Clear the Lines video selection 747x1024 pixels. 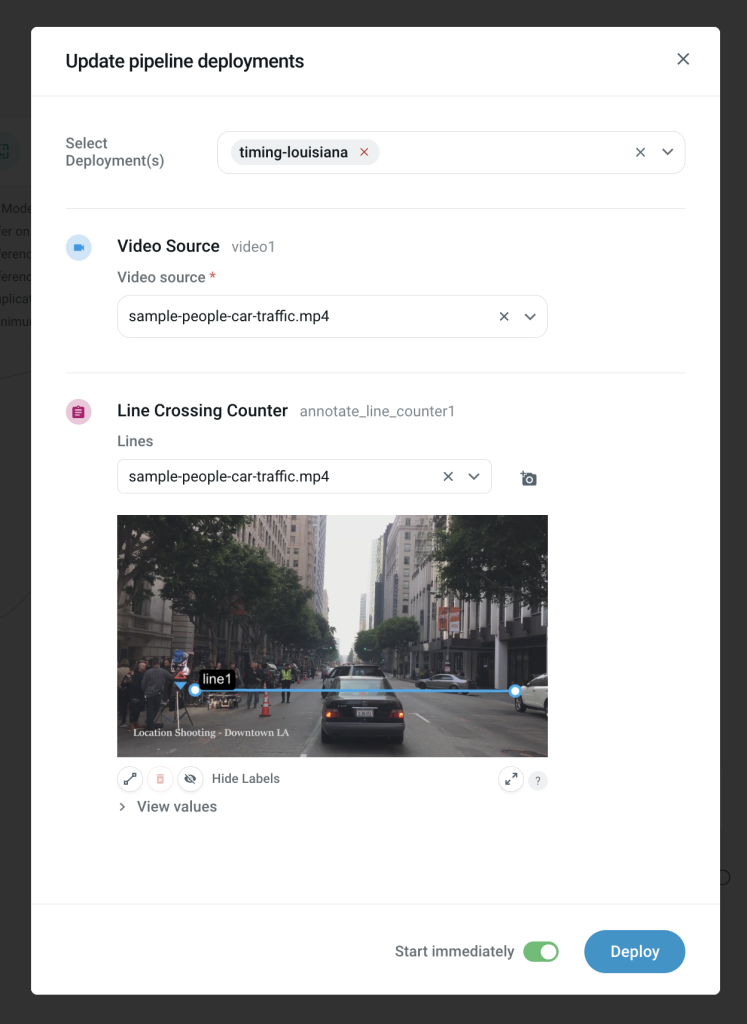(x=448, y=477)
